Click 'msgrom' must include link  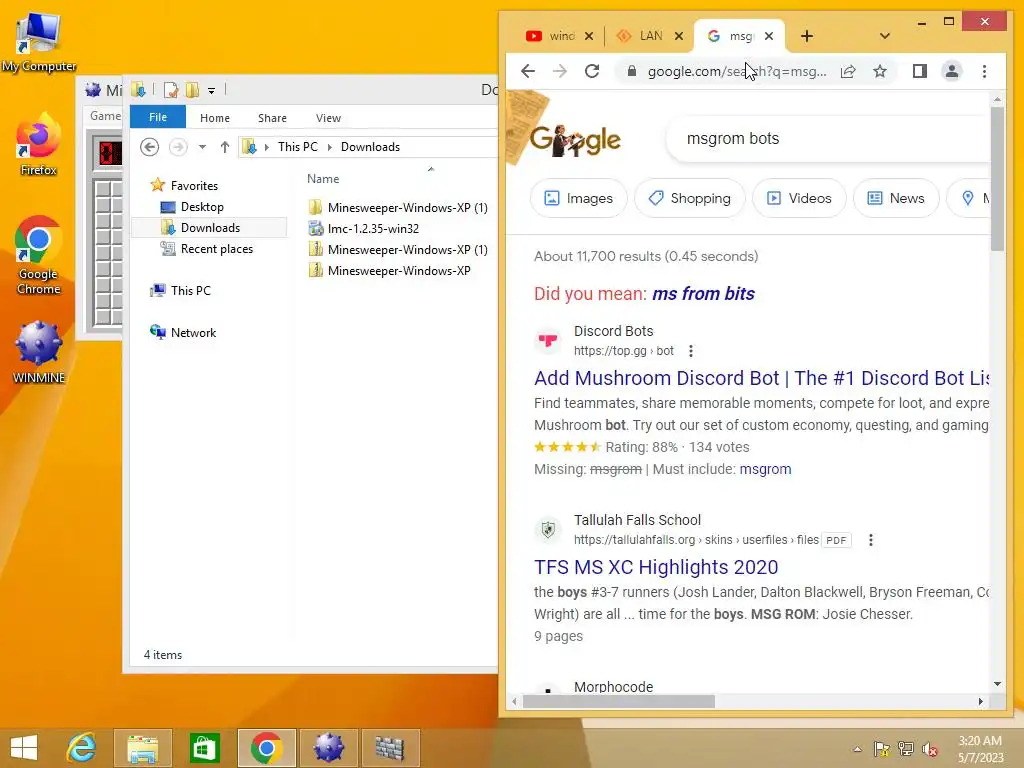pos(765,469)
